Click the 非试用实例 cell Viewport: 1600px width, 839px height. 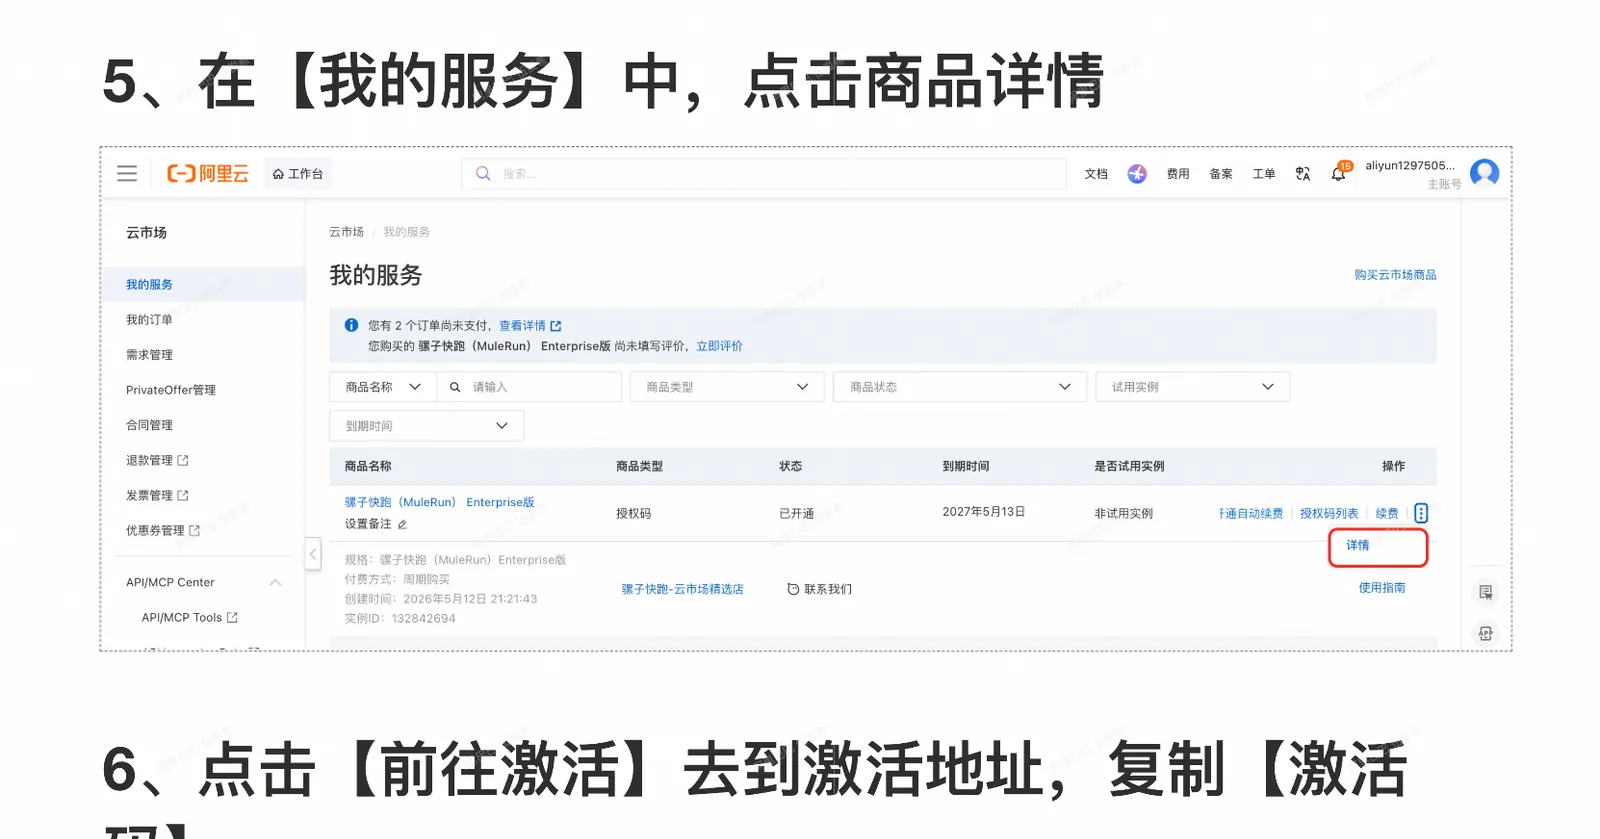coord(1124,514)
